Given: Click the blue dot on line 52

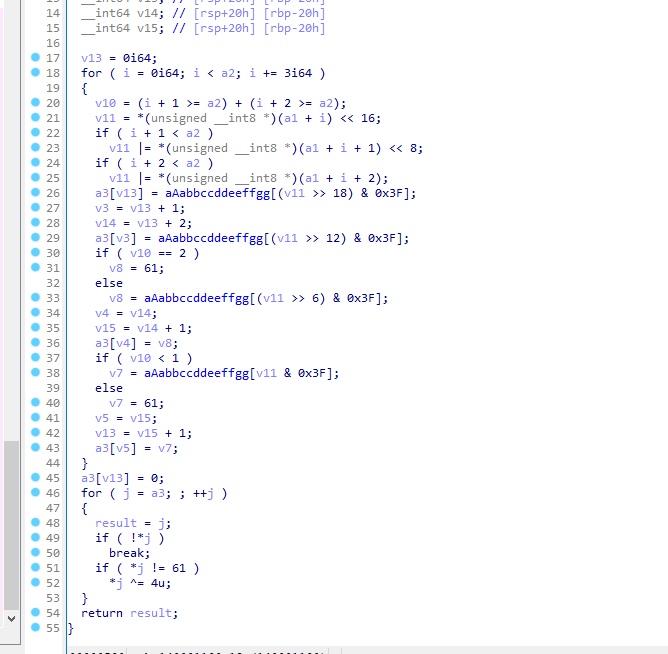Looking at the screenshot, I should (x=36, y=583).
